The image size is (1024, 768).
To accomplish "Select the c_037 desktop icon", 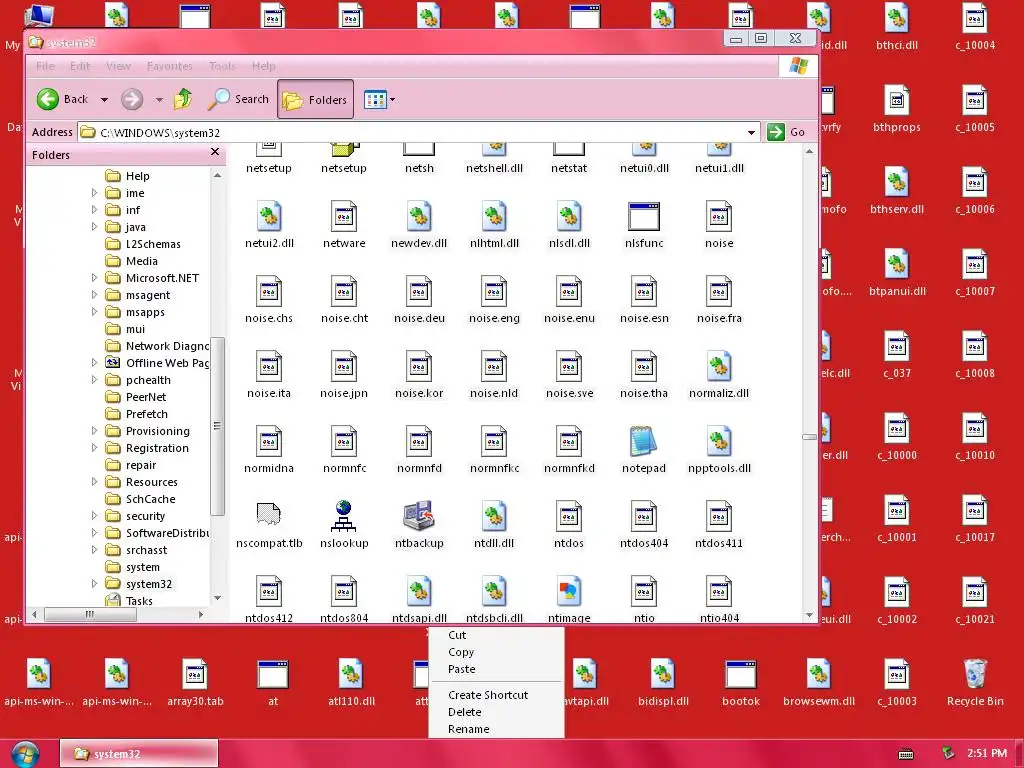I will coord(897,347).
